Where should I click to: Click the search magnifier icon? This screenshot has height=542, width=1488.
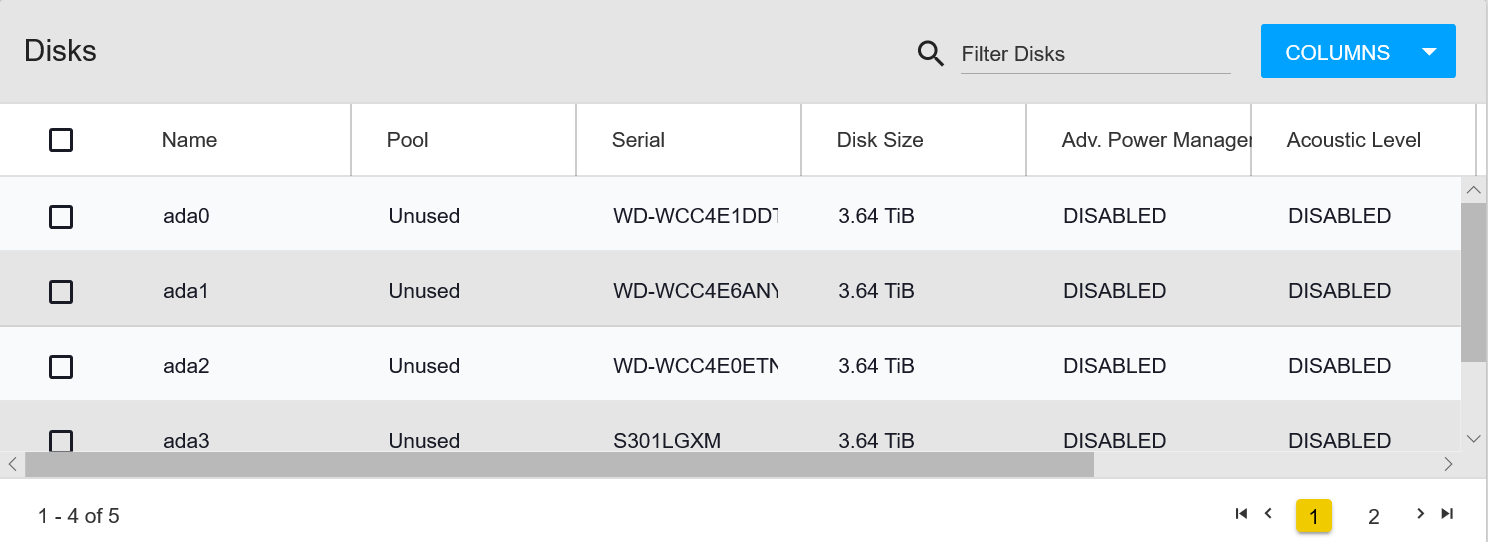coord(931,54)
